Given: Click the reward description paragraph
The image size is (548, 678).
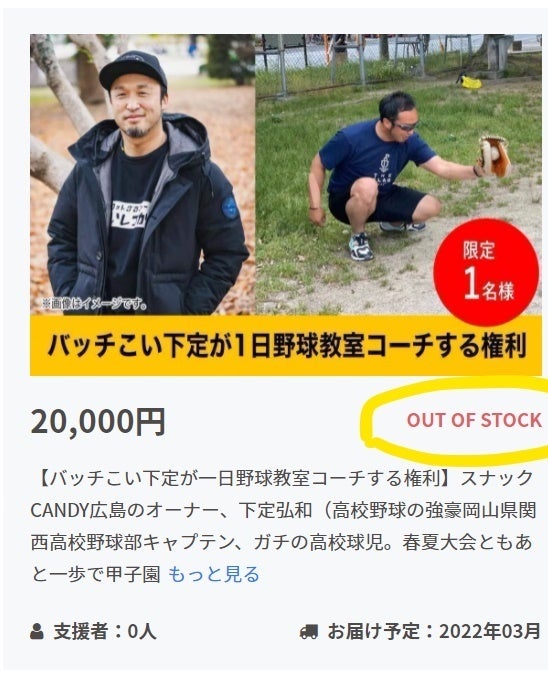Looking at the screenshot, I should 283,526.
